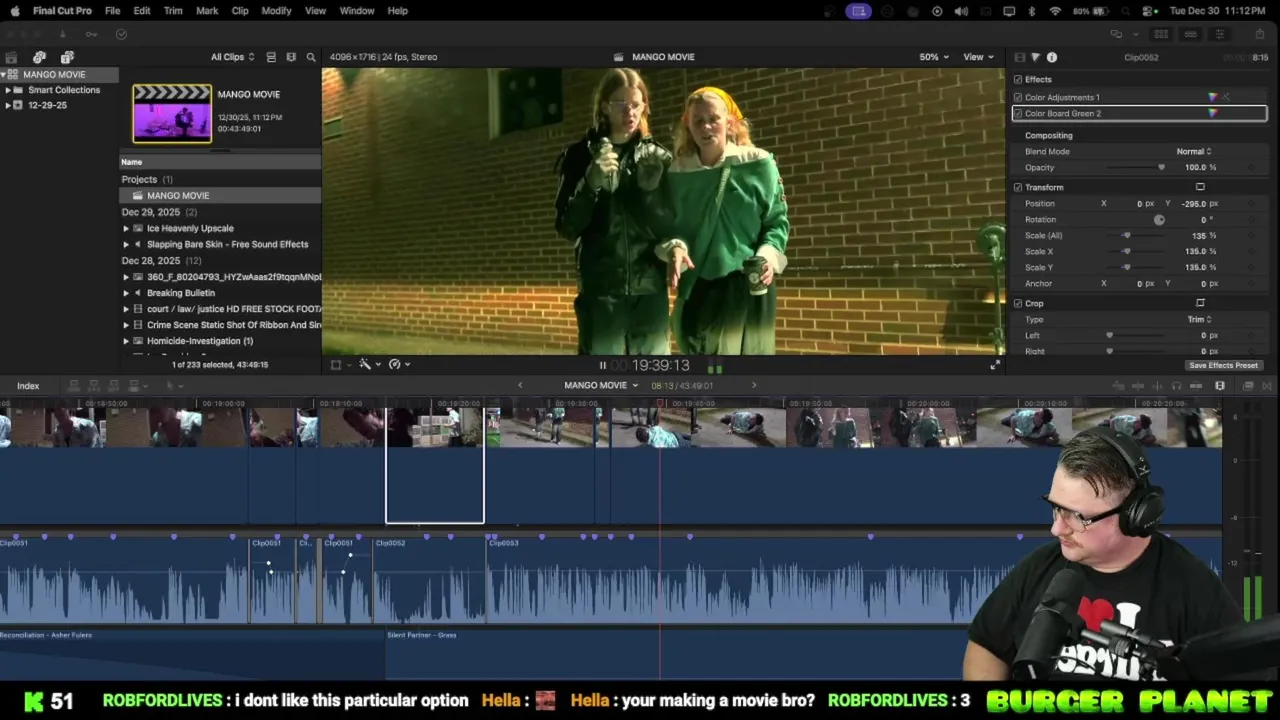The height and width of the screenshot is (720, 1280).
Task: Open the 50% viewer zoom dropdown
Action: pos(934,57)
